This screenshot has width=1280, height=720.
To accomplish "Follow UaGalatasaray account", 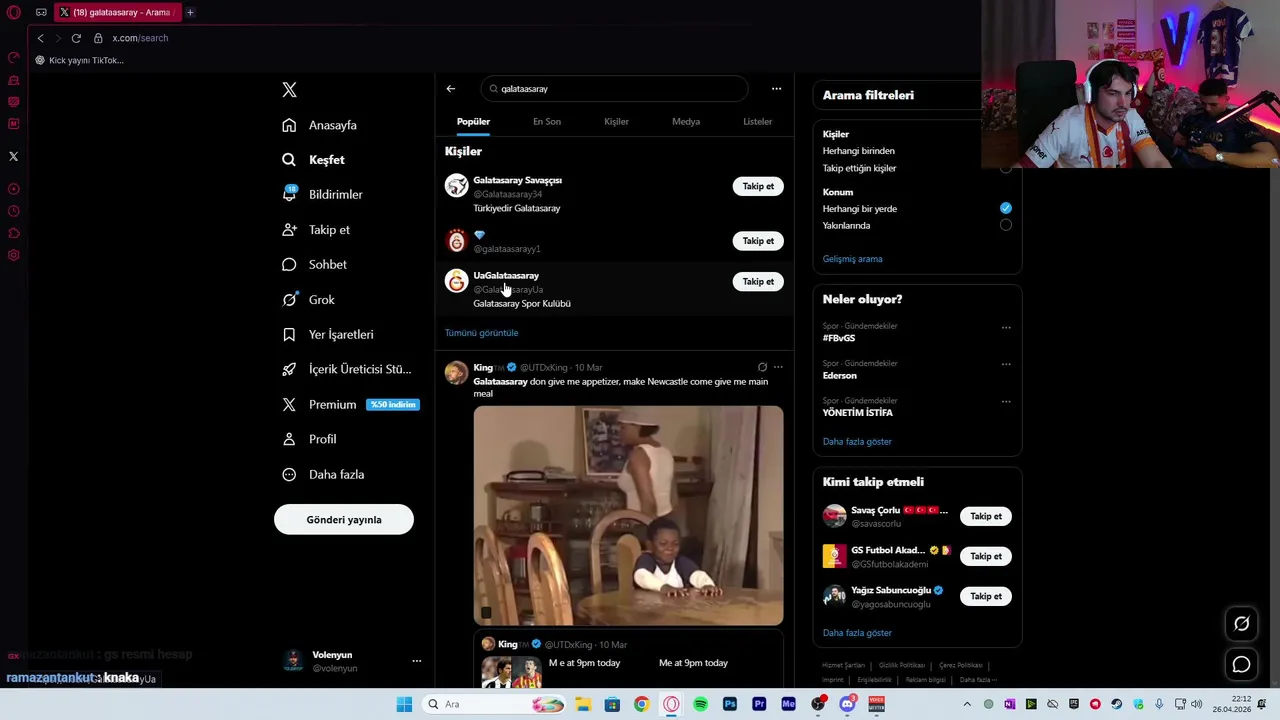I will point(758,282).
